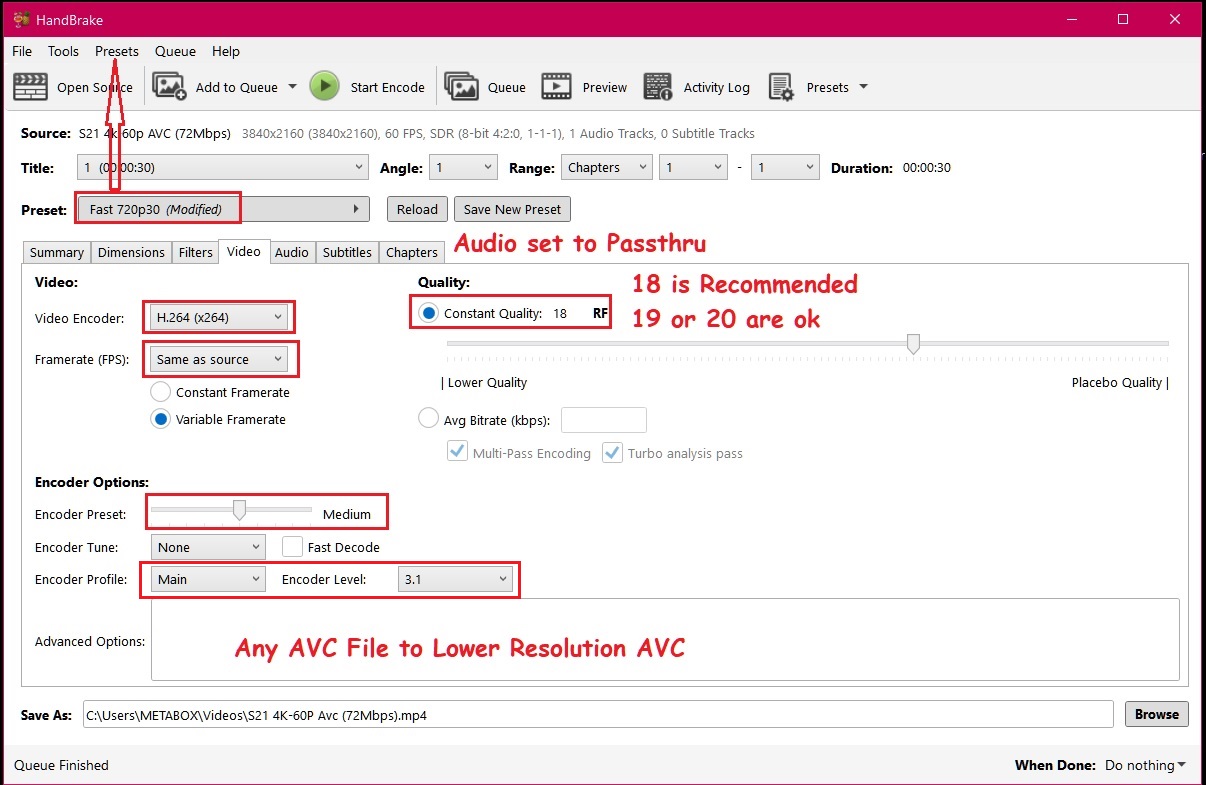
Task: Open the Encoder Profile Main dropdown
Action: pos(208,579)
